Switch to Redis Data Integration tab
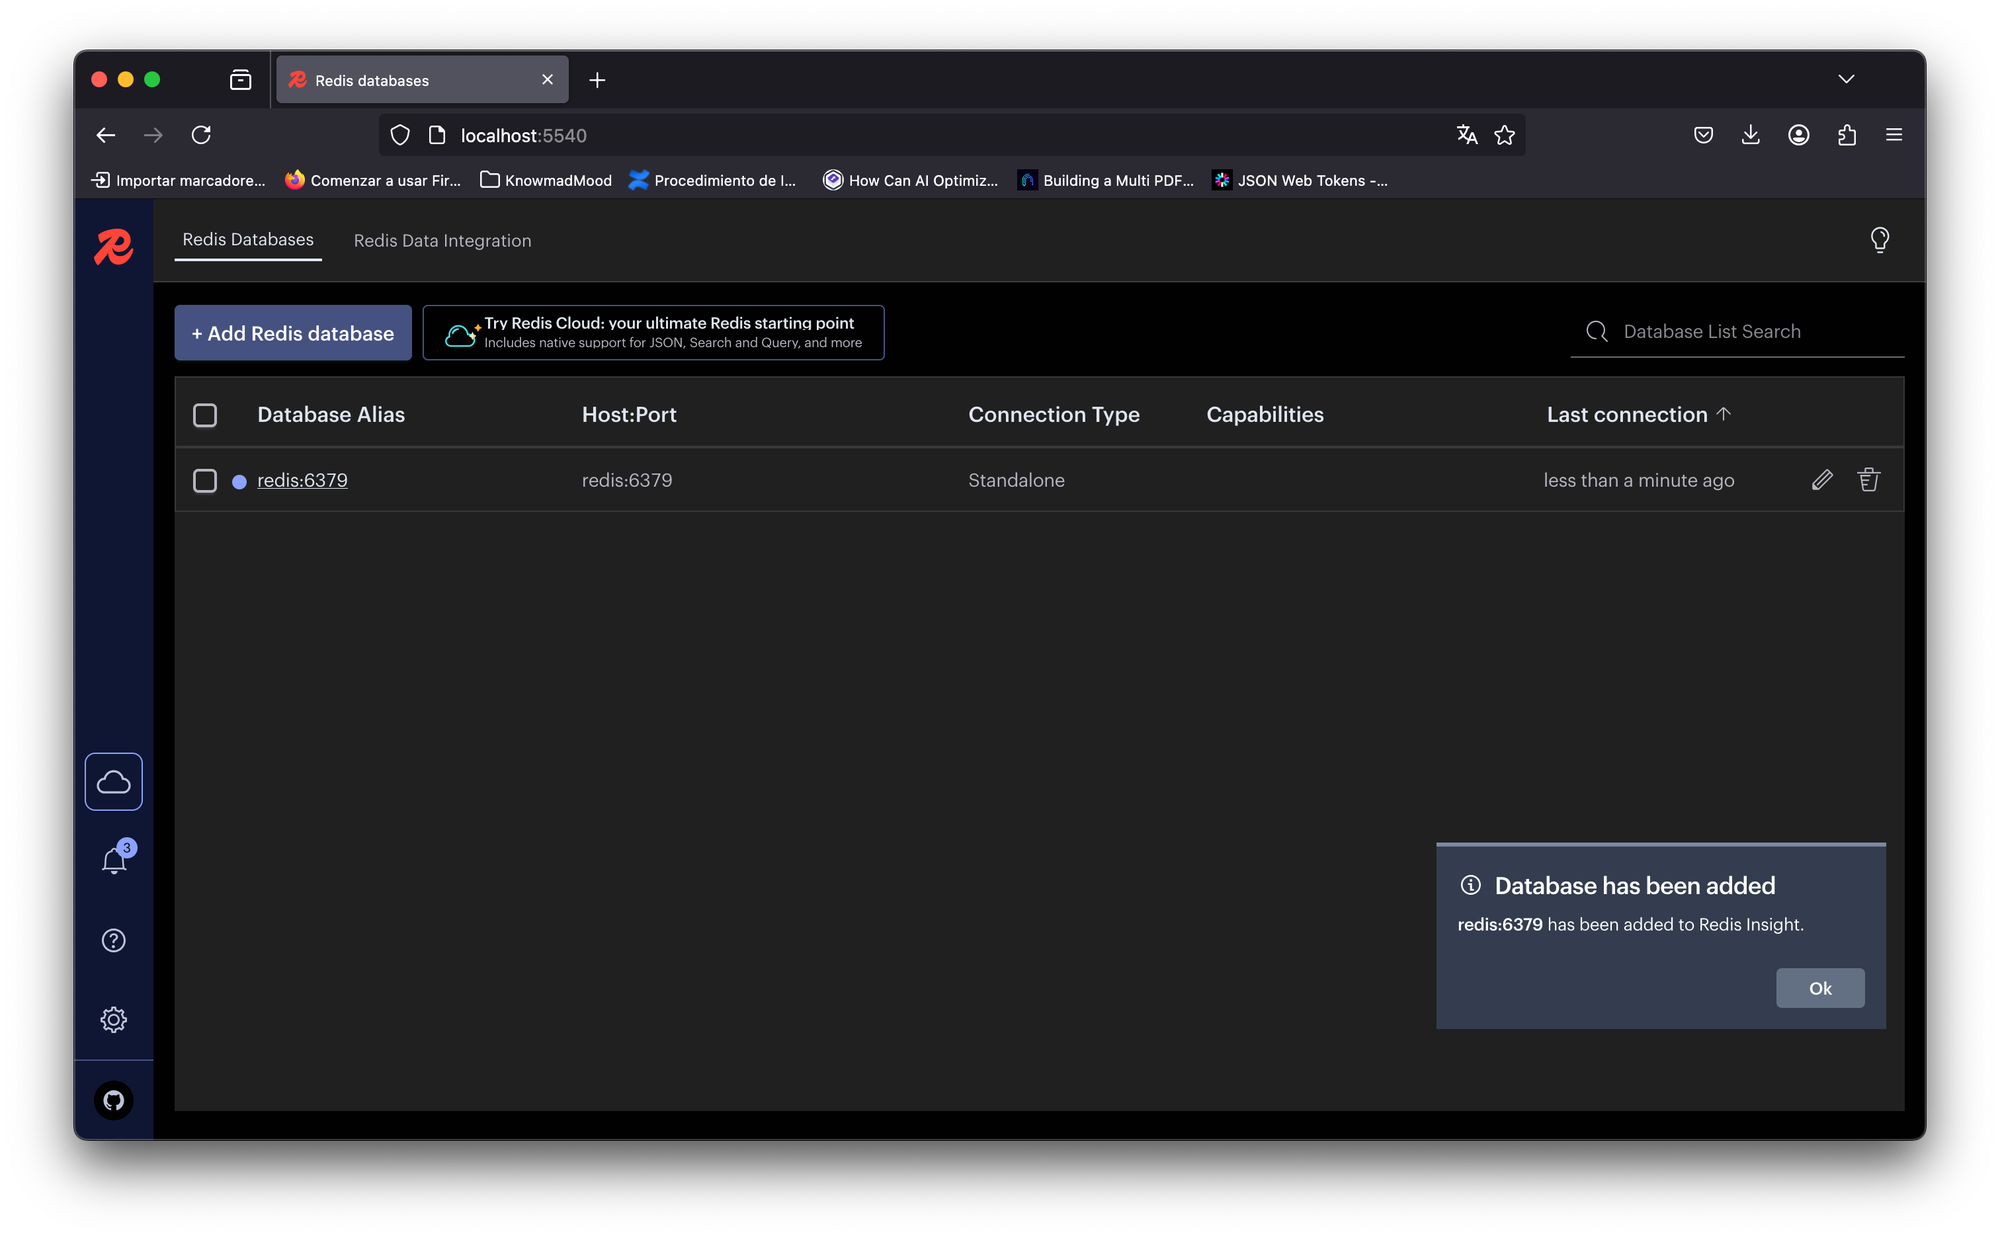 pyautogui.click(x=442, y=241)
